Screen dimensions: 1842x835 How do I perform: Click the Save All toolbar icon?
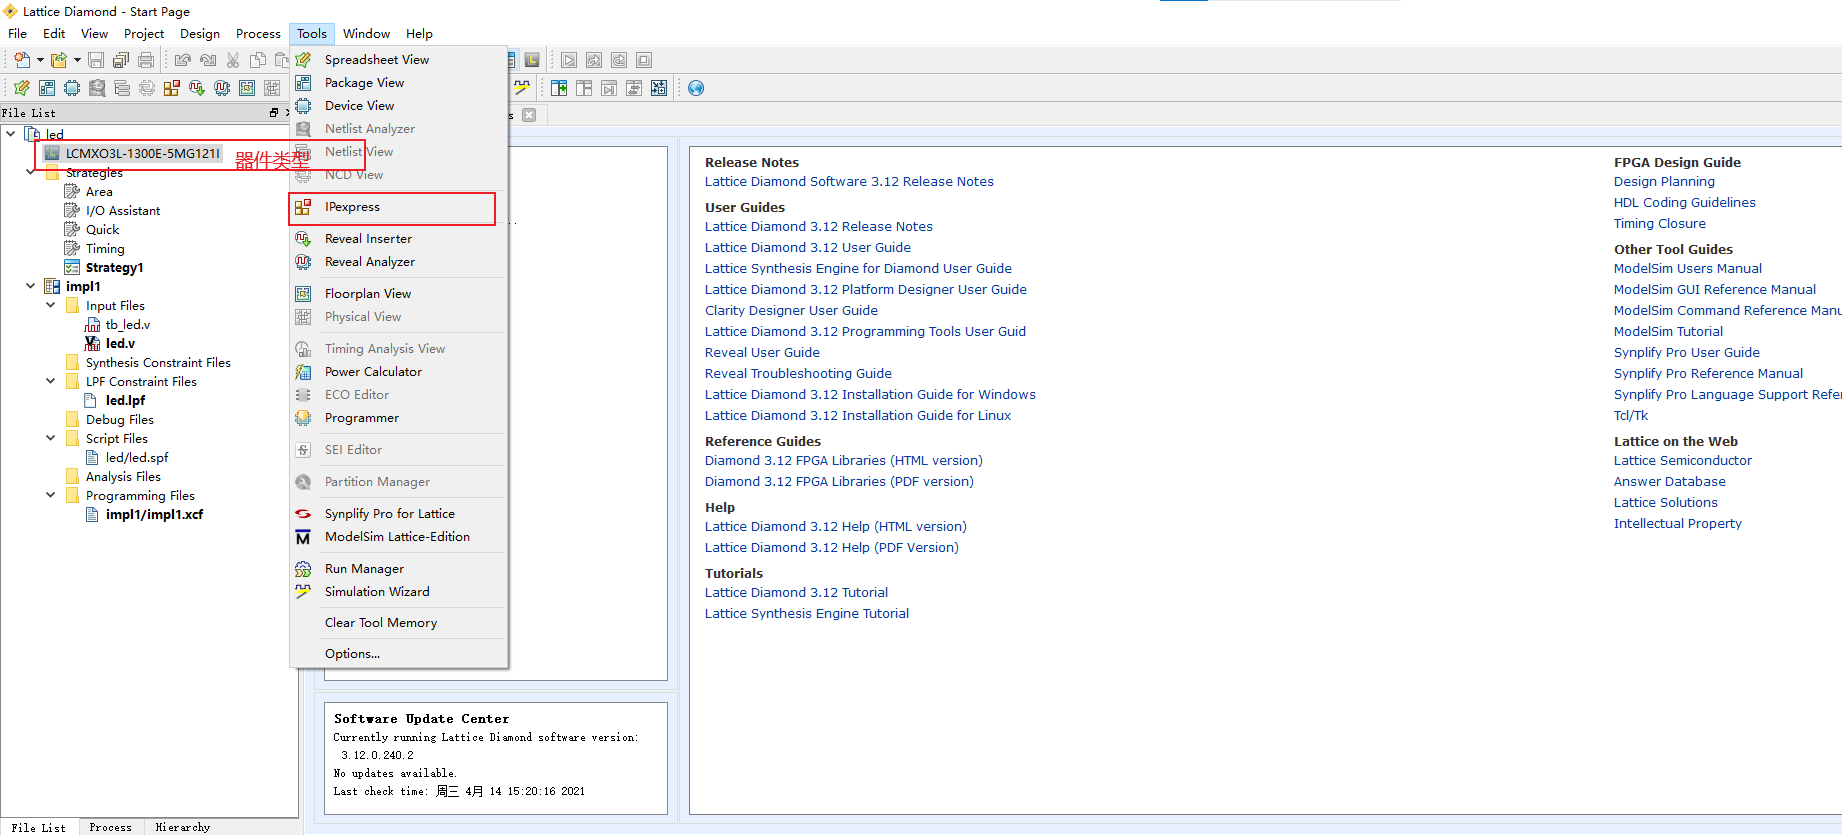click(x=121, y=60)
